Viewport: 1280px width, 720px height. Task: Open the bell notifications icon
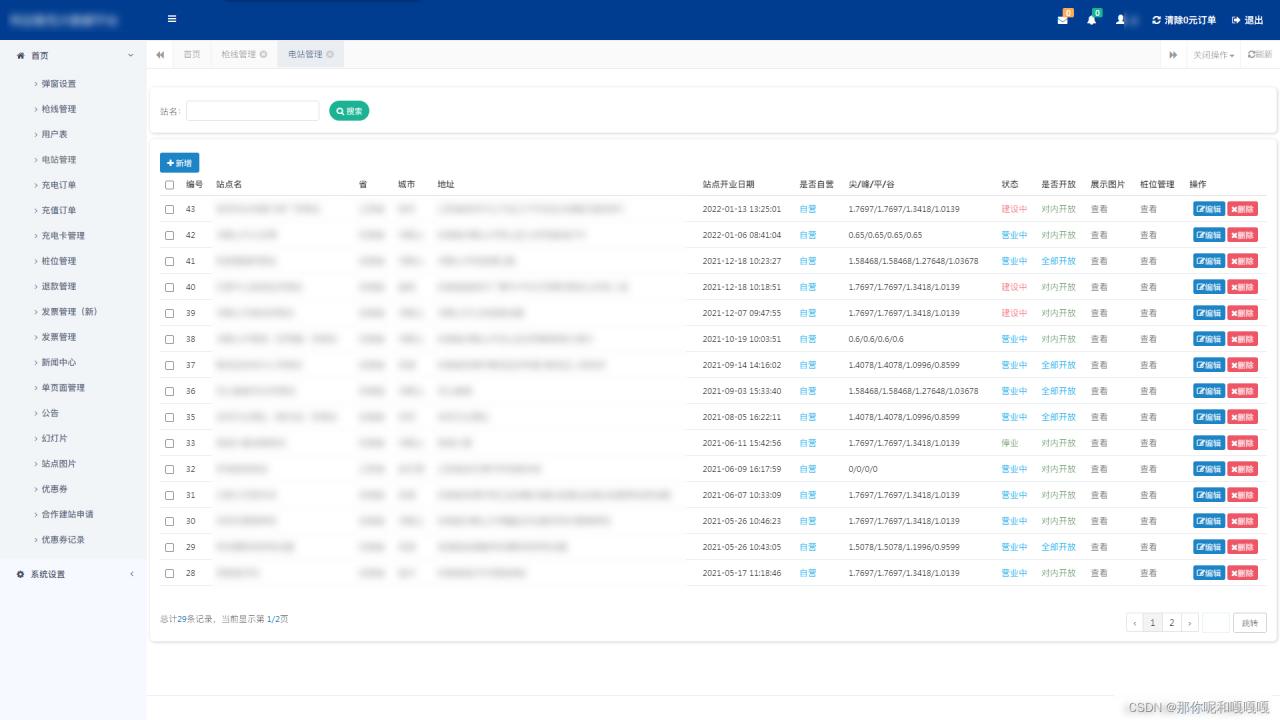1091,19
